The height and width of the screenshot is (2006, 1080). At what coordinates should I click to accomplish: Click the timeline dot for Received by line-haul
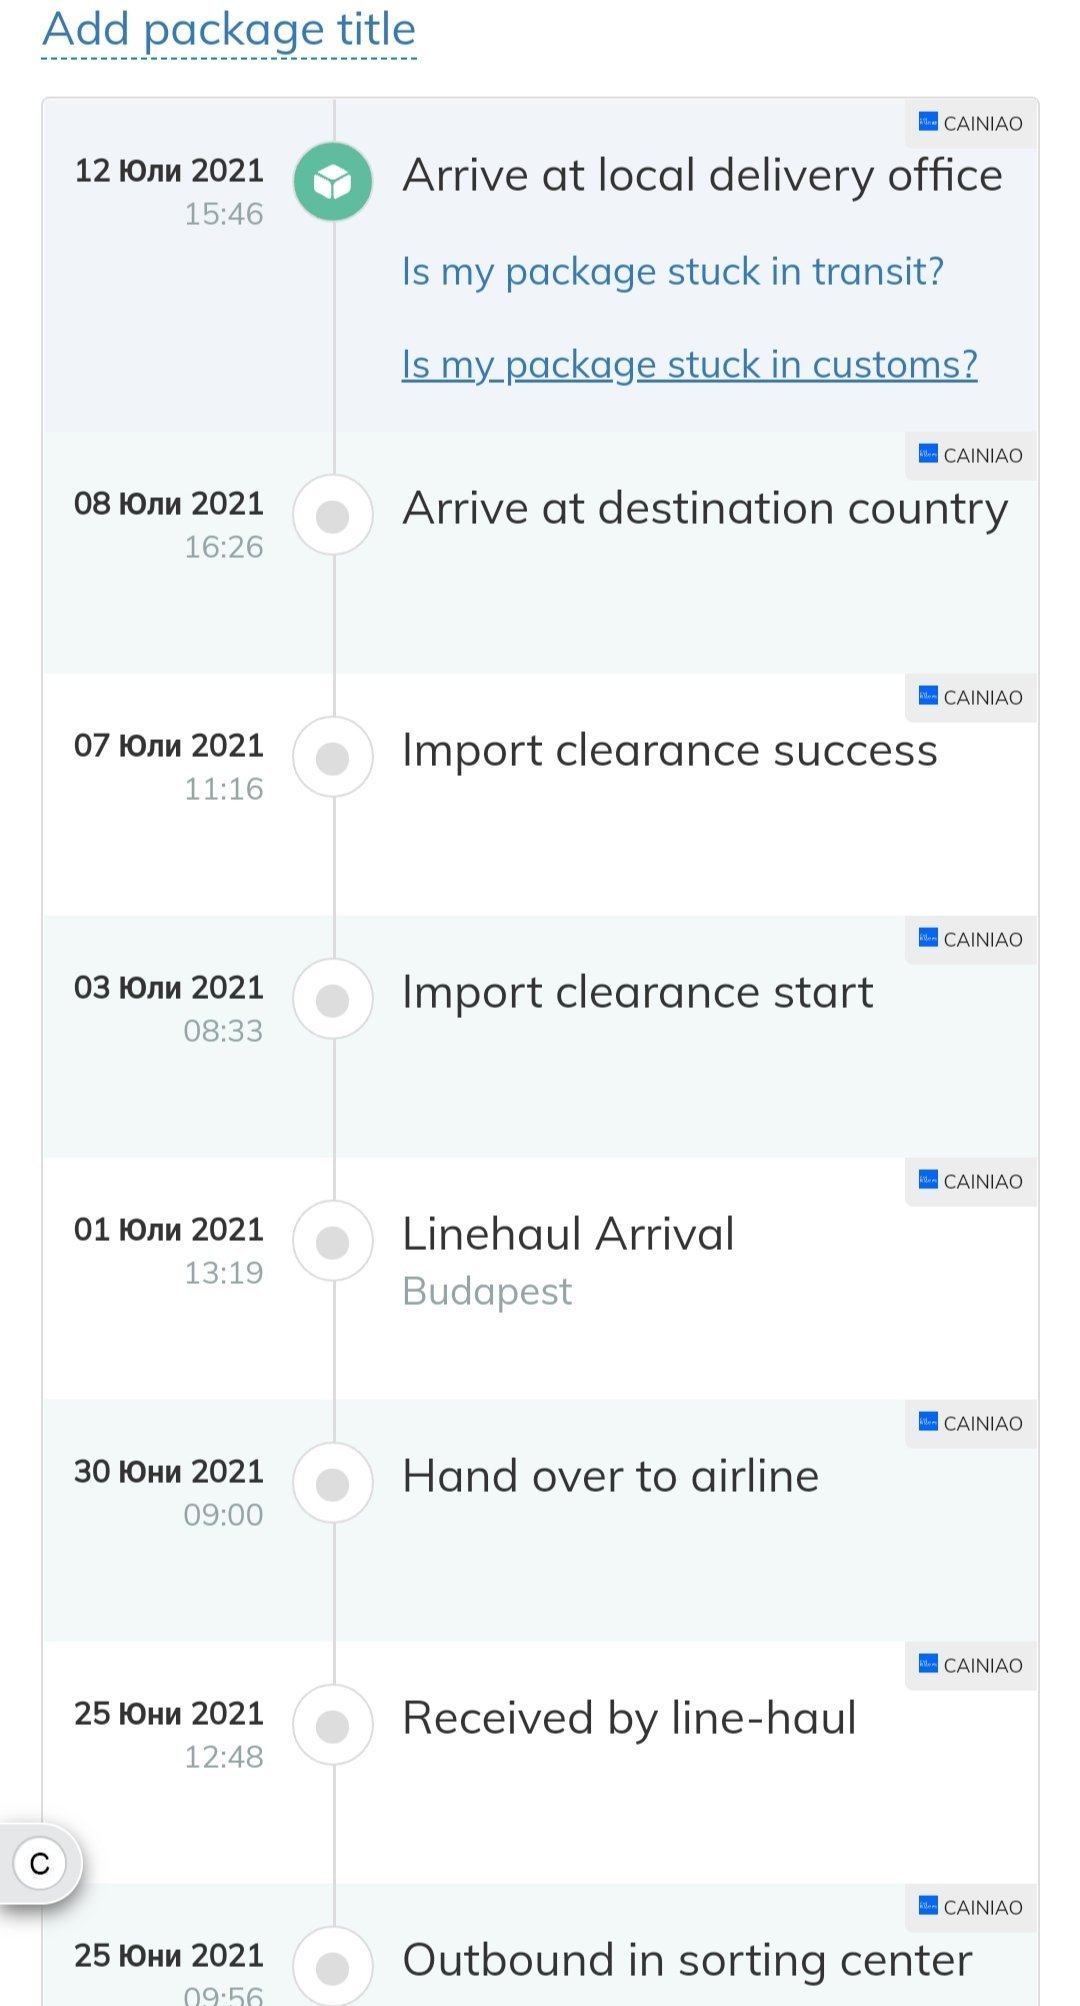(x=333, y=1725)
